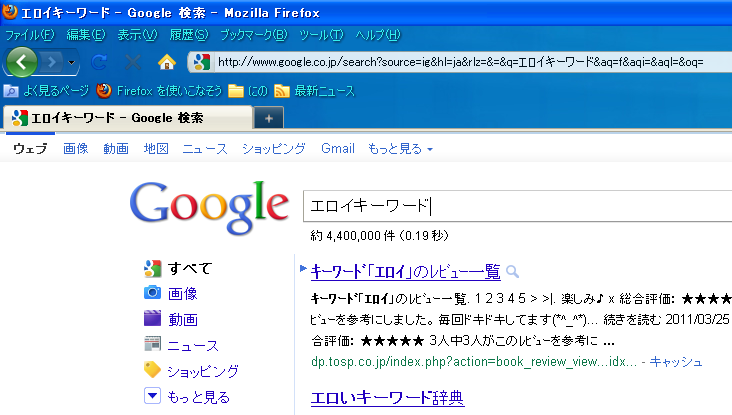Click magnifier preview icon beside first result
Screen dimensions: 732x415
512,272
